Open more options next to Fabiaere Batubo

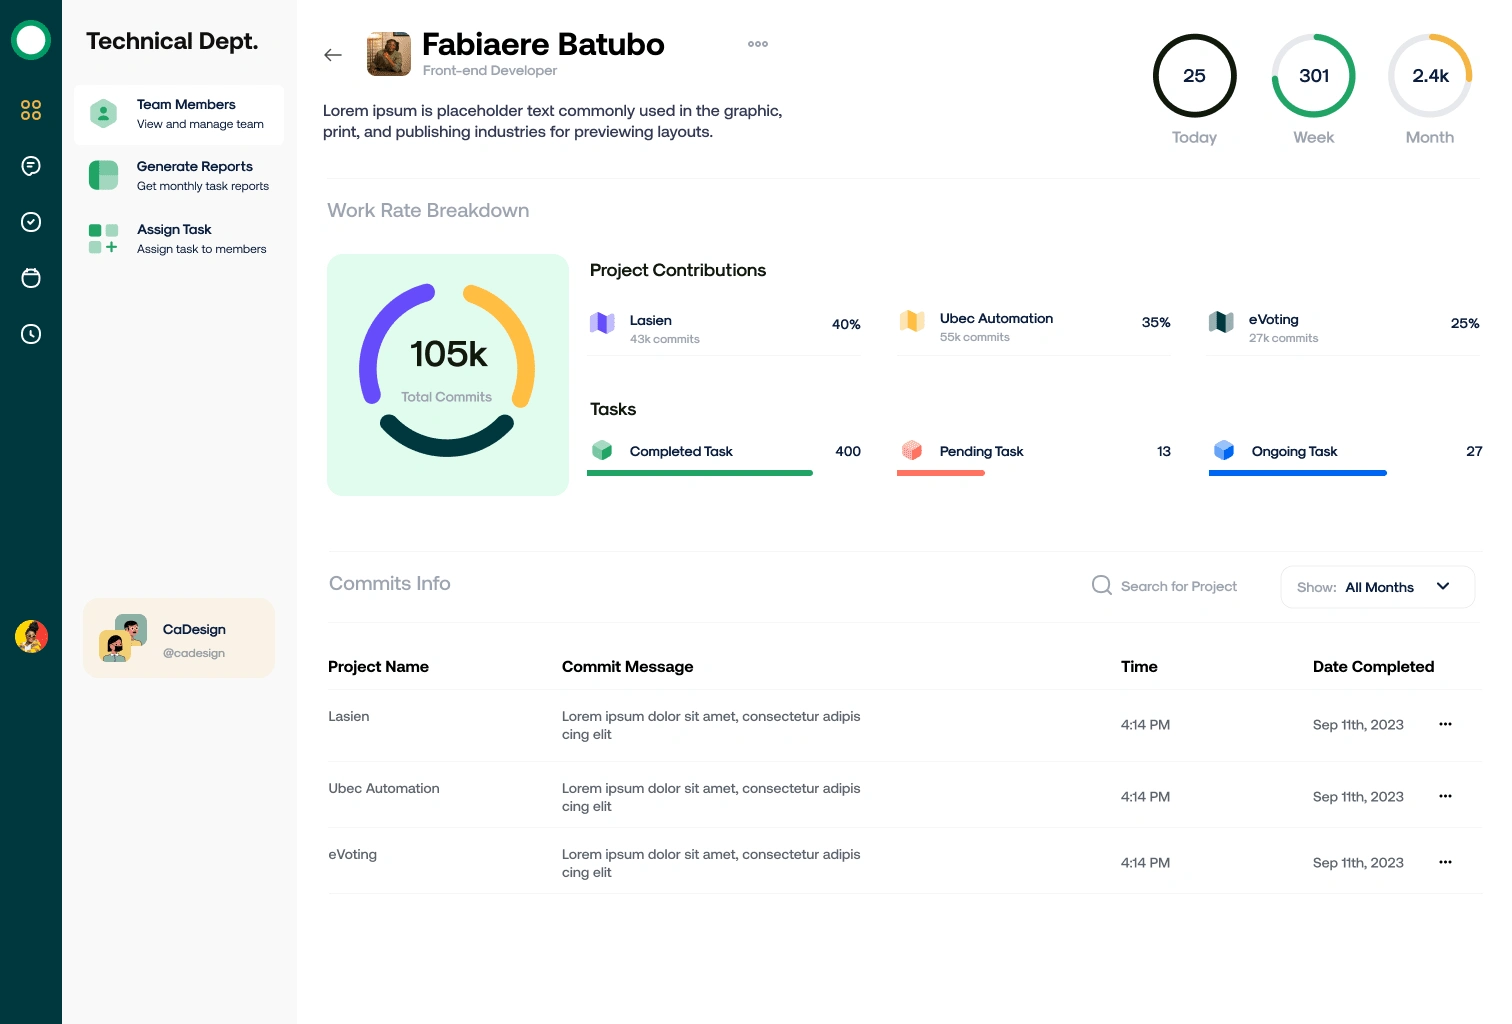click(758, 44)
